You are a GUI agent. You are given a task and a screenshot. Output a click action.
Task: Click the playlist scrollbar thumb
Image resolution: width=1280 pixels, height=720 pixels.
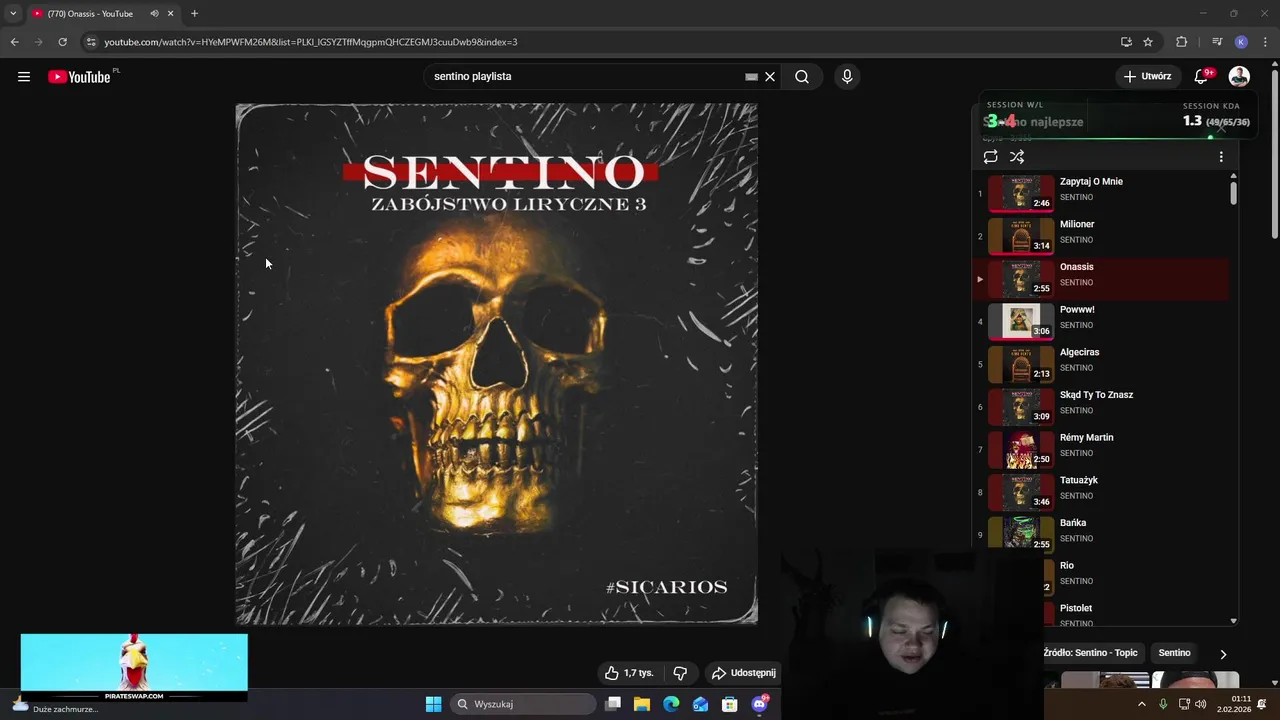pyautogui.click(x=1233, y=193)
